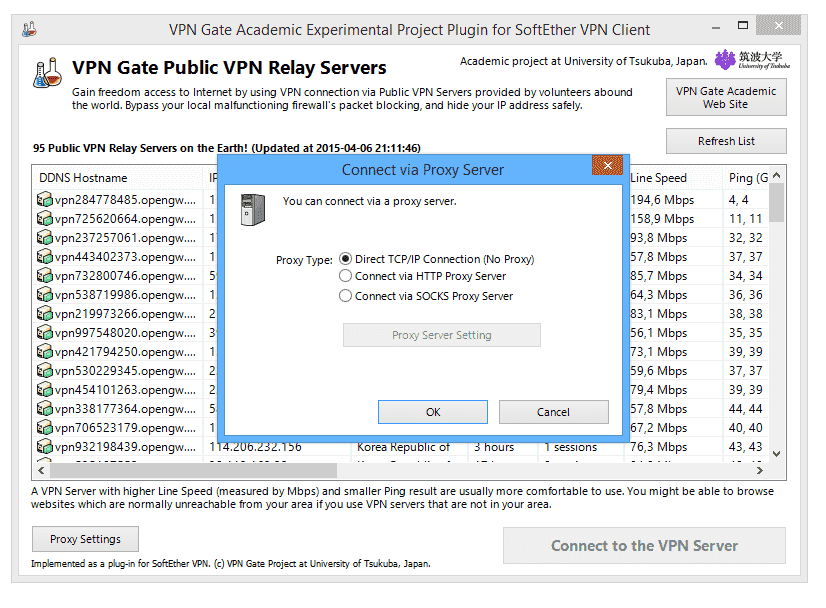Open the VPN Gate Academic Web Site
This screenshot has height=608, width=826.
[725, 97]
